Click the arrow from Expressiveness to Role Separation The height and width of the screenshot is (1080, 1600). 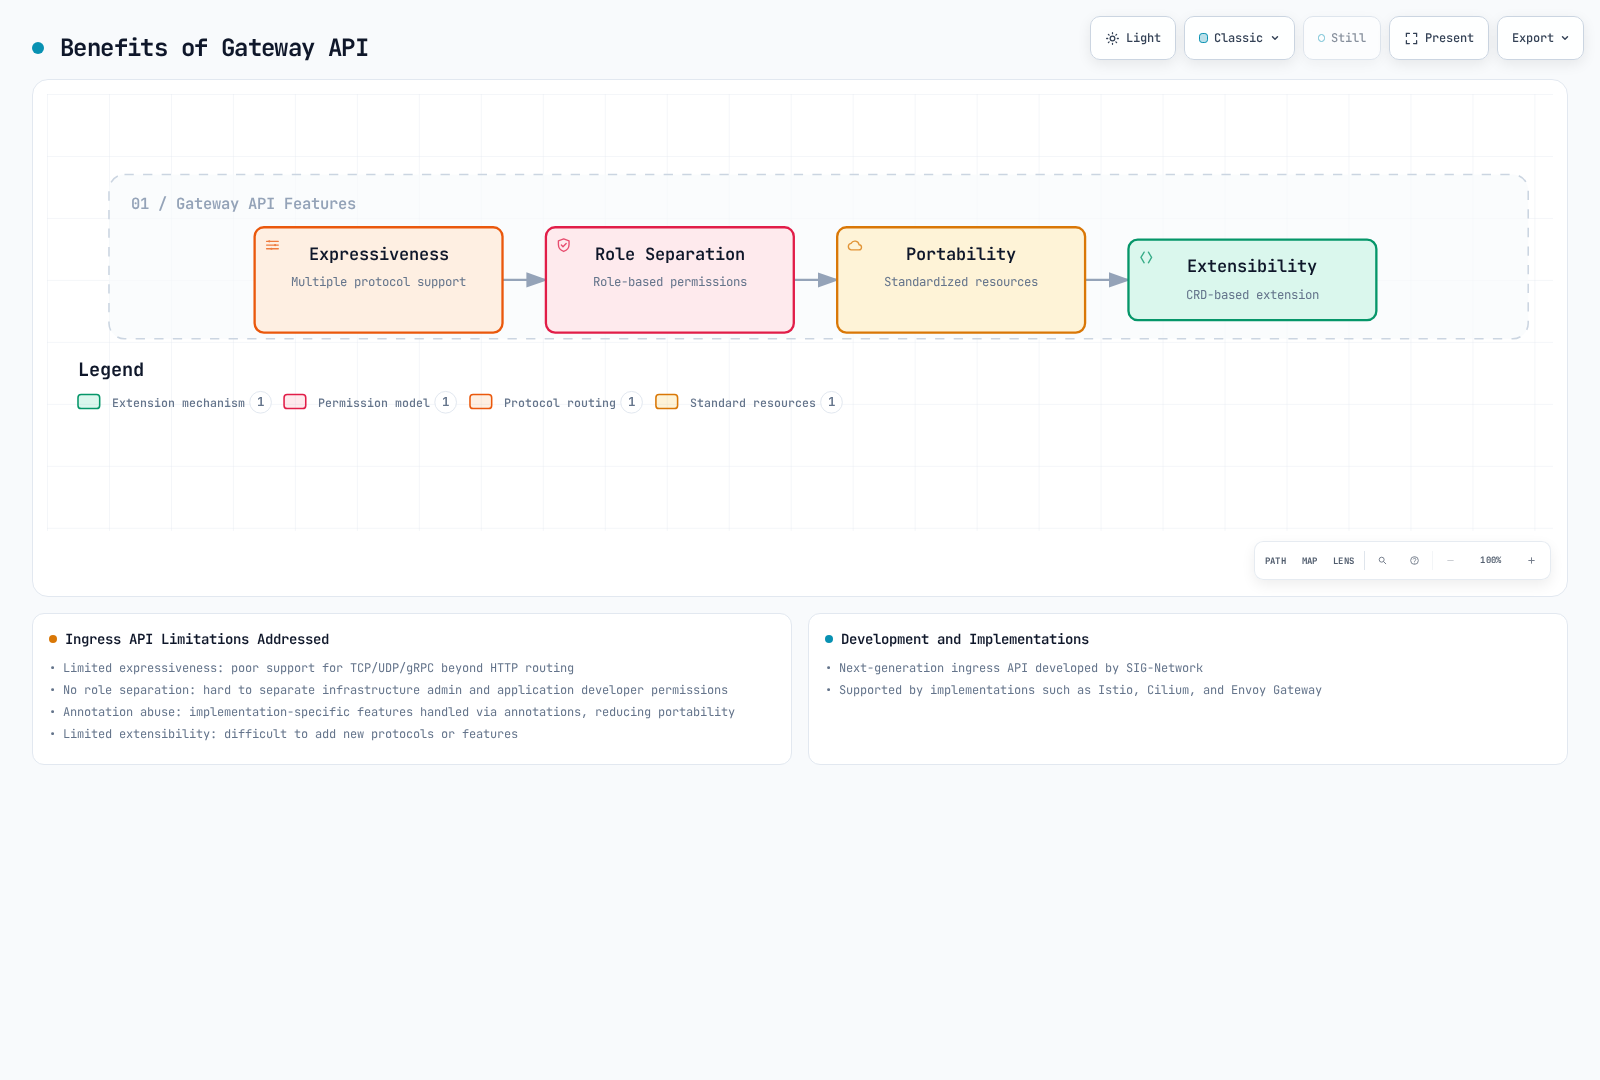524,280
